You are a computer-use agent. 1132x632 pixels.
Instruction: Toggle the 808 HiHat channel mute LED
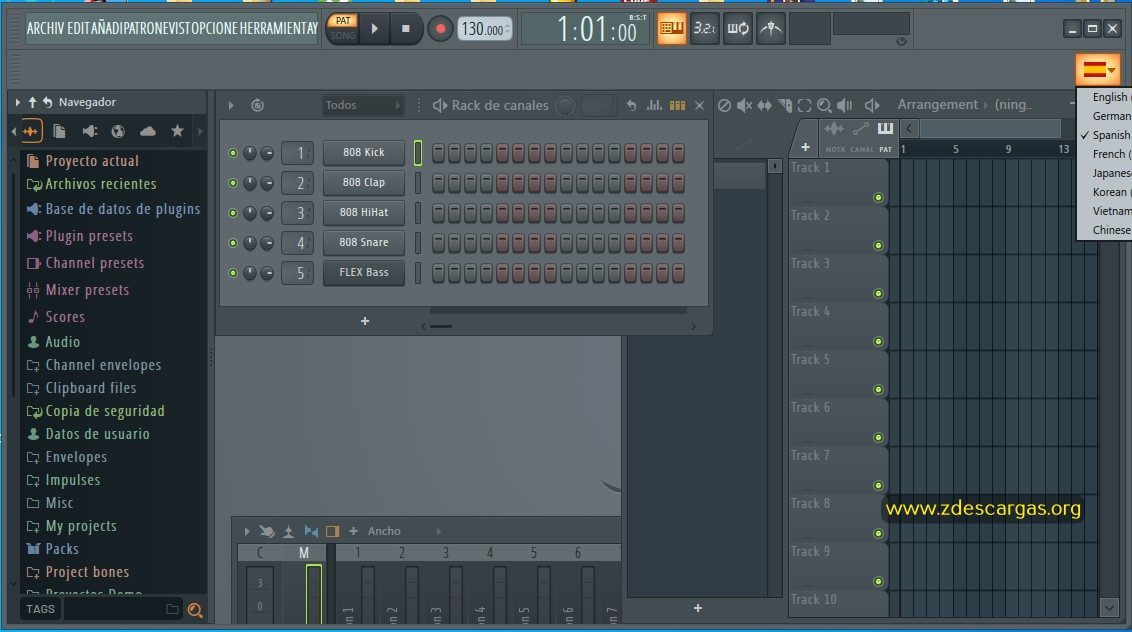click(232, 213)
